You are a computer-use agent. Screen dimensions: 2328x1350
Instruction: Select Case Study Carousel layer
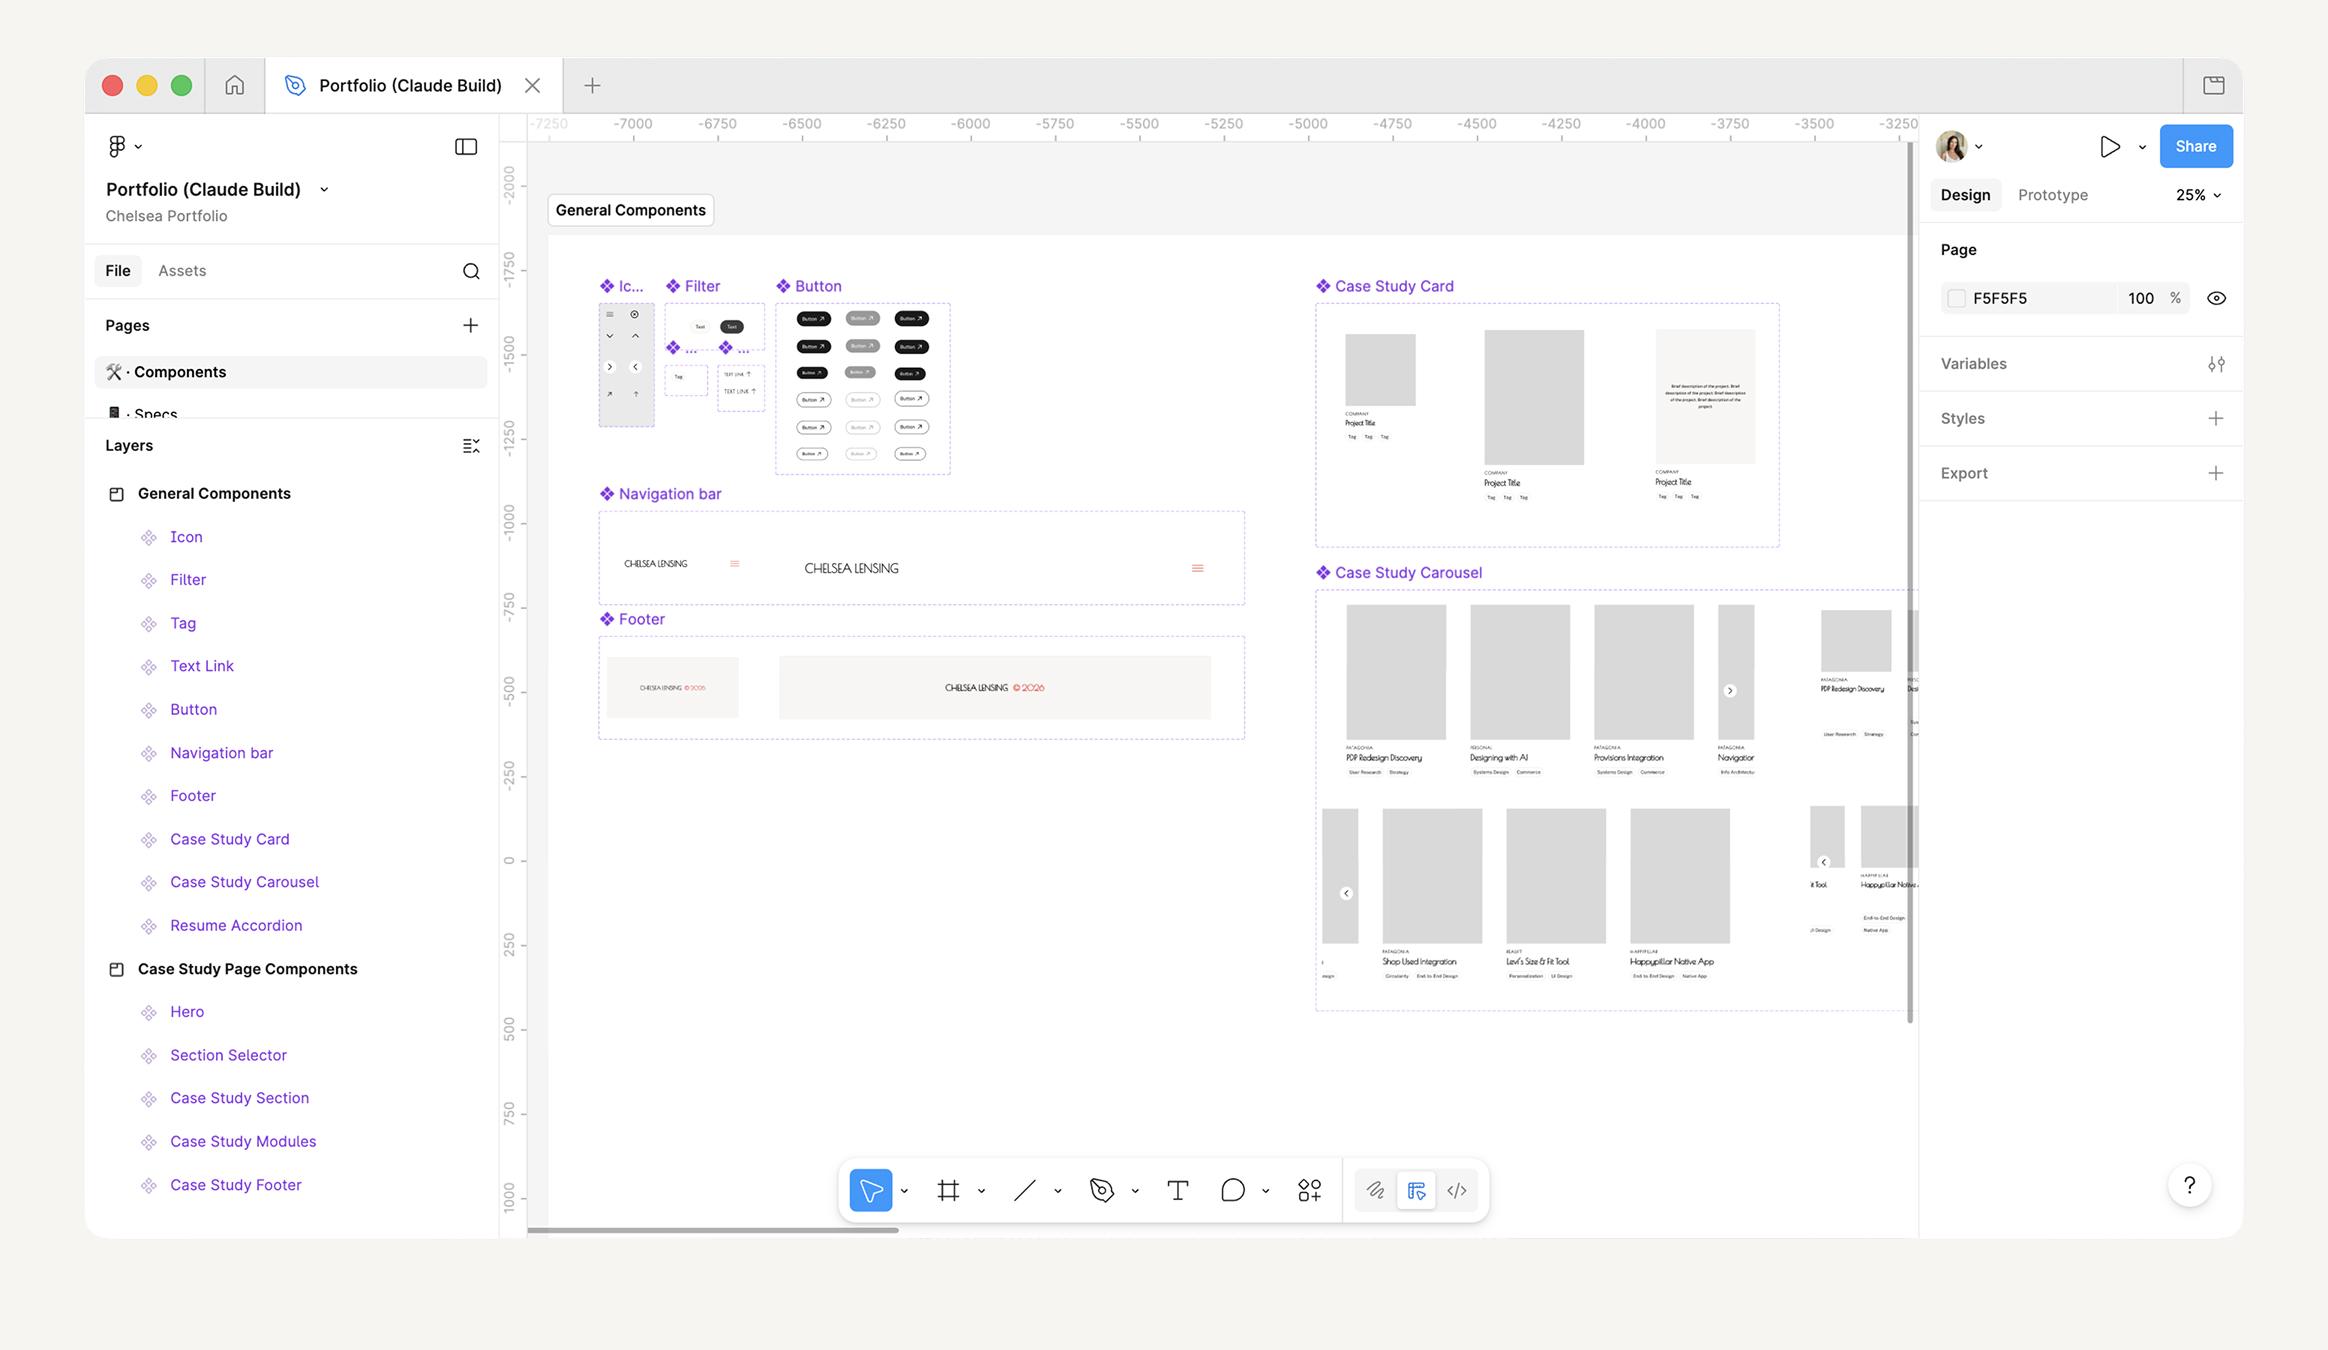click(244, 882)
